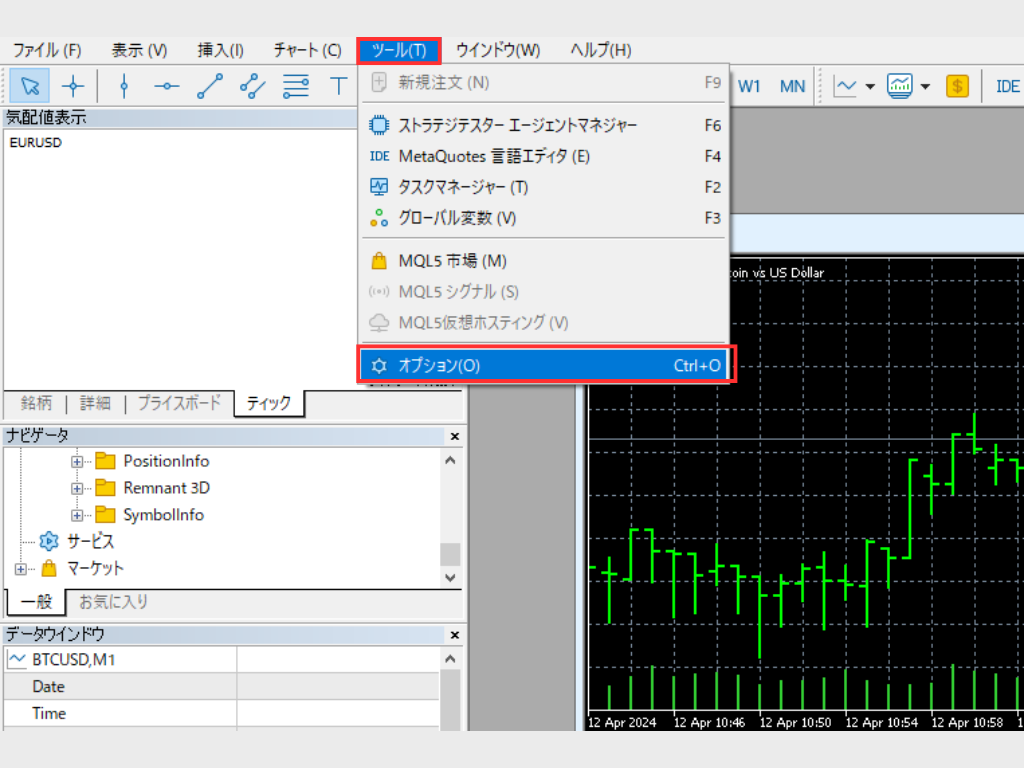This screenshot has width=1024, height=768.
Task: Choose ストラテジテスター エージェントマネジャー
Action: point(545,125)
